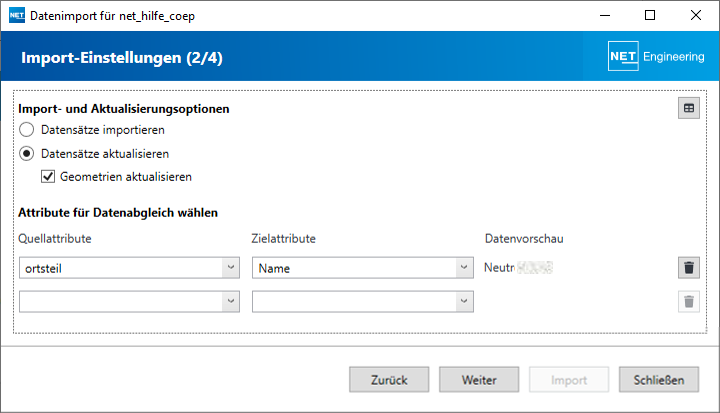Click the 'Neutr' preview value
Image resolution: width=720 pixels, height=413 pixels.
pyautogui.click(x=499, y=267)
